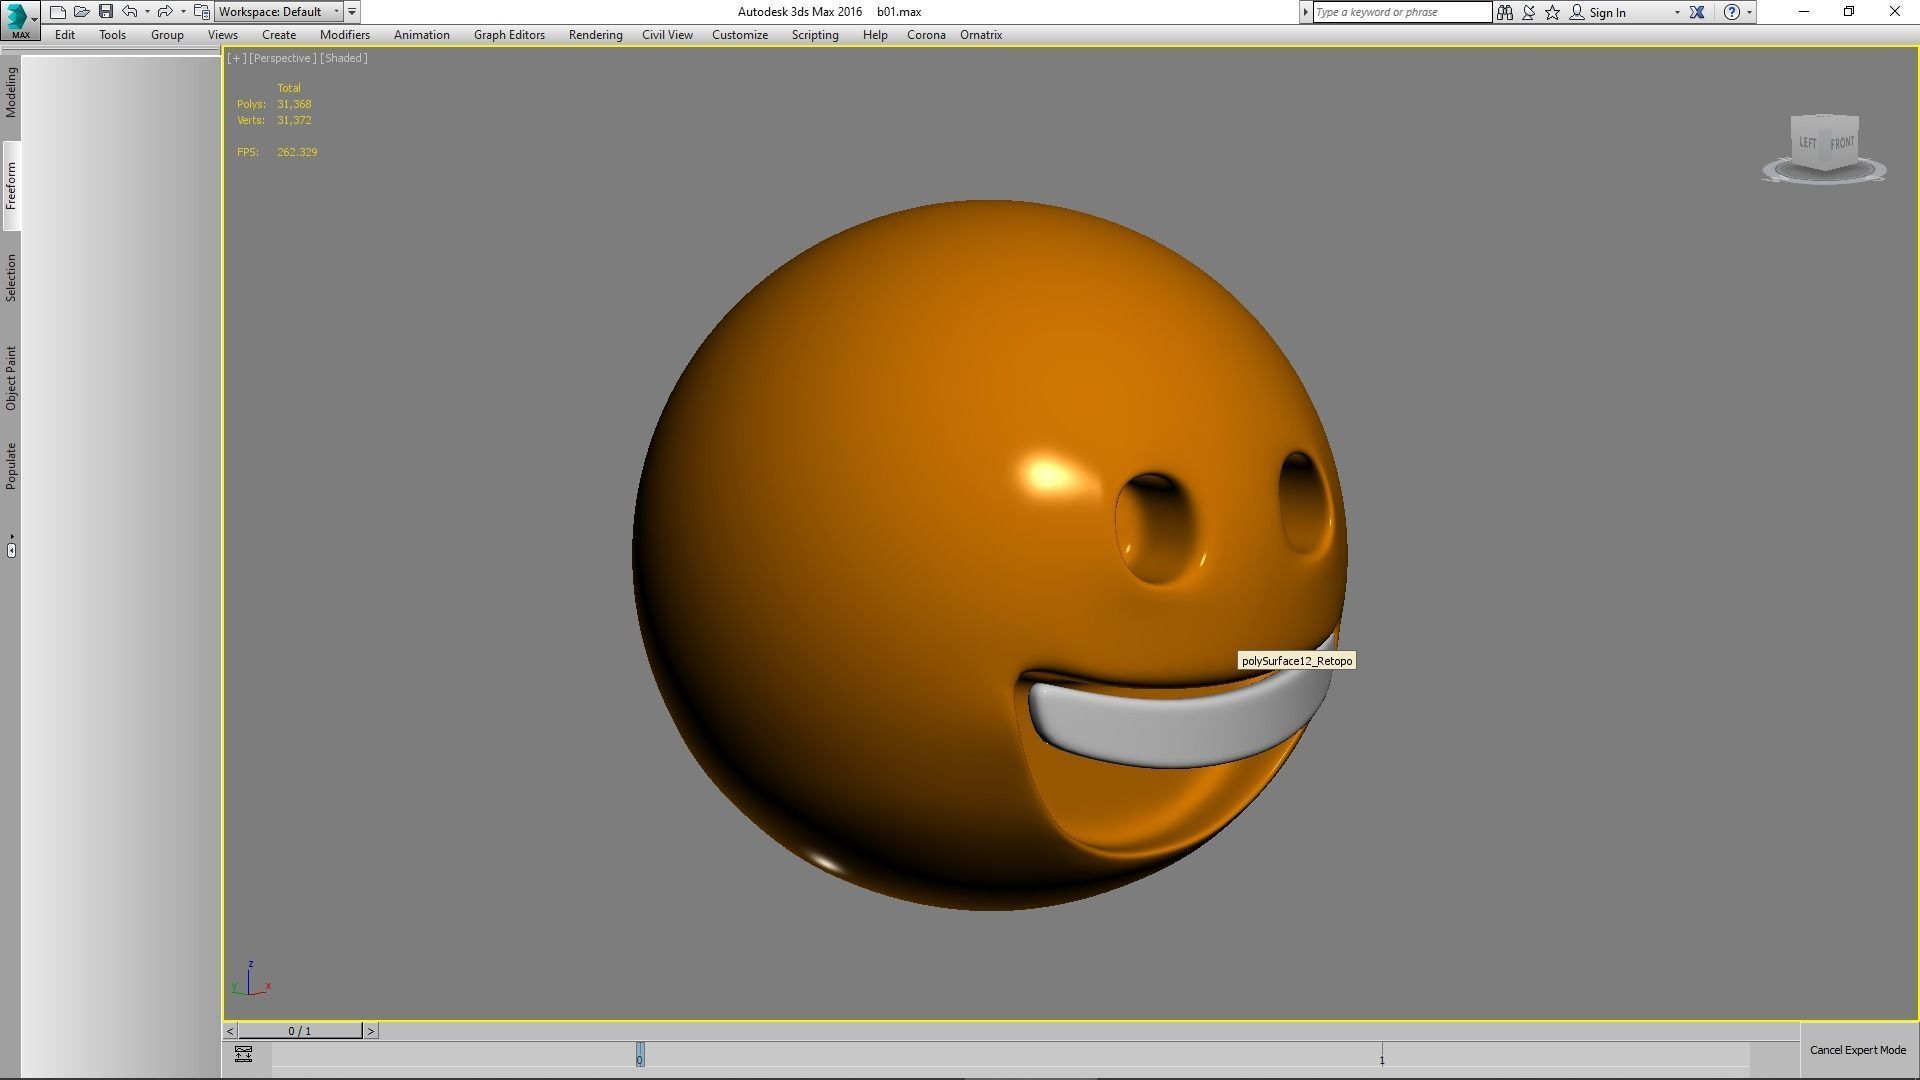Open the Graph Editors menu

[x=509, y=35]
